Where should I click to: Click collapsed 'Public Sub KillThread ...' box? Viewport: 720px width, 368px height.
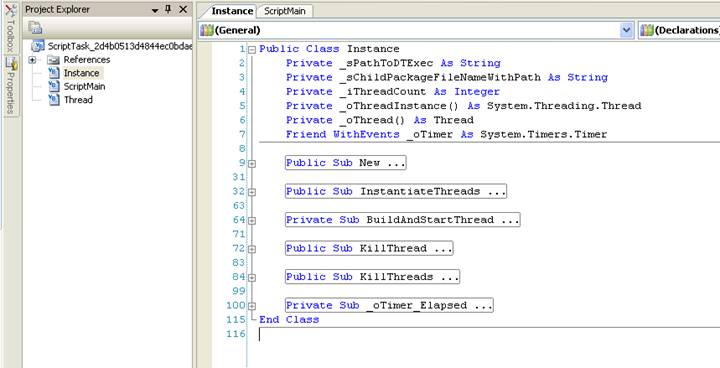[369, 249]
